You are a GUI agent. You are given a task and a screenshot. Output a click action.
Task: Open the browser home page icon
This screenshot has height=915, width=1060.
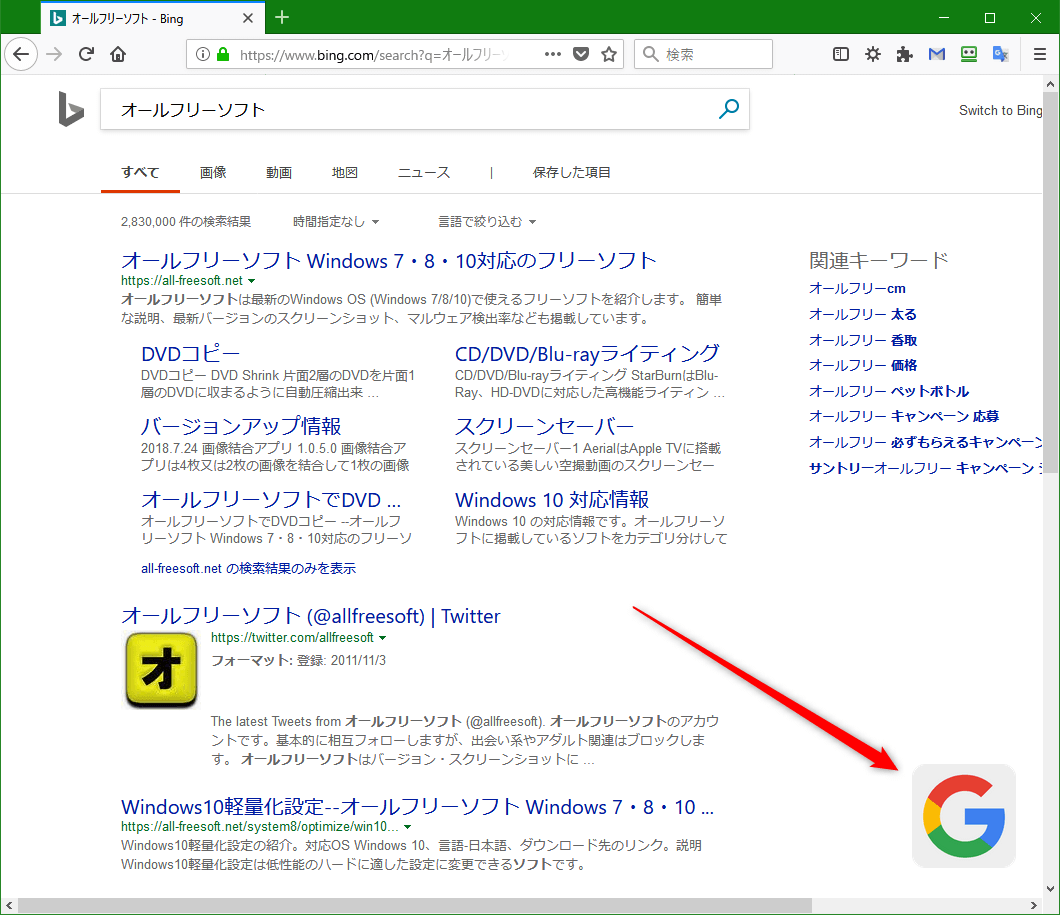tap(118, 54)
